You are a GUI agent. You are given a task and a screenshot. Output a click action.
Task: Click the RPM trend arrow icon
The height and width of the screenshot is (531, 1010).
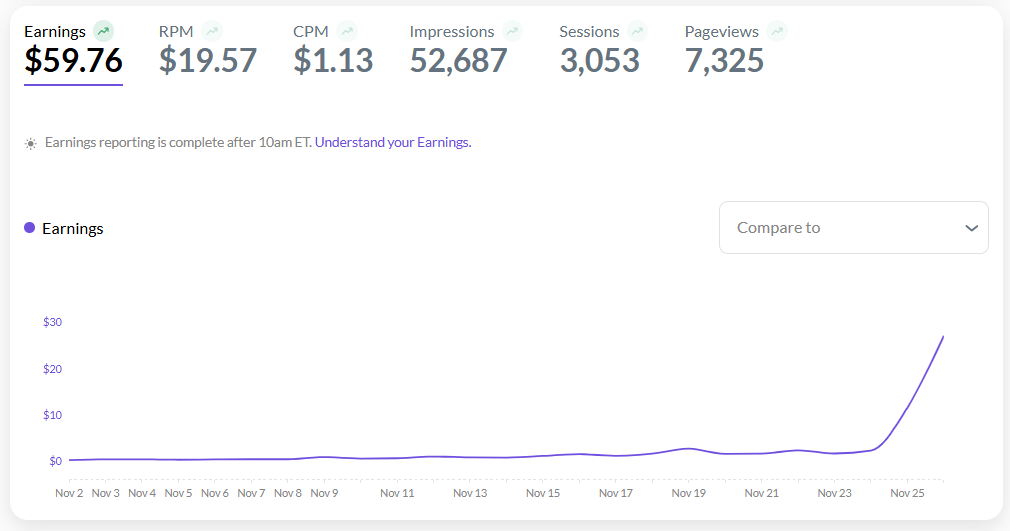(x=211, y=31)
